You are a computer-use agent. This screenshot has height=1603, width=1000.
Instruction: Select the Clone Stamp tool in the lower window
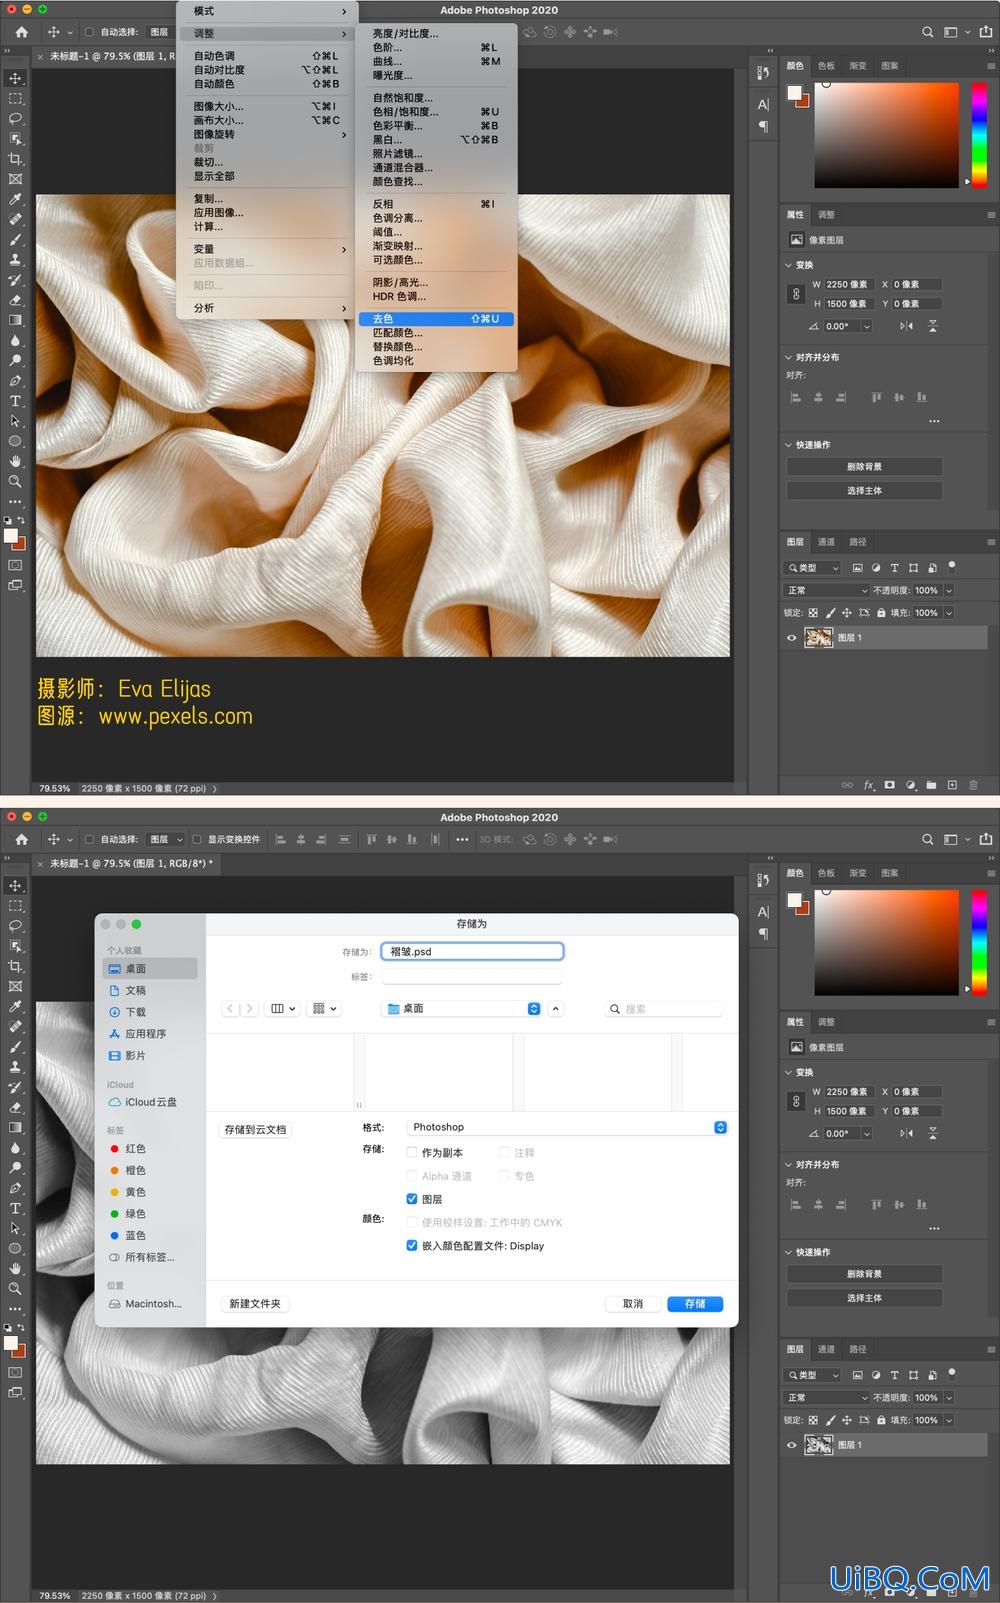coord(15,1067)
